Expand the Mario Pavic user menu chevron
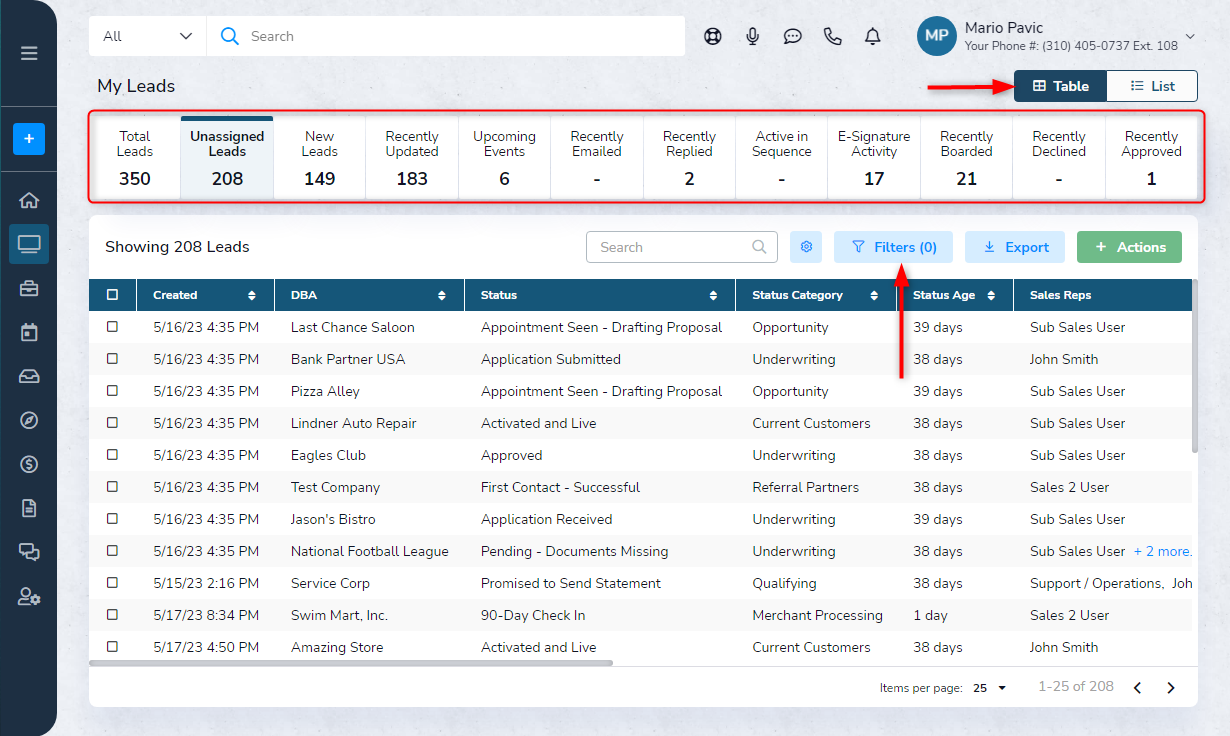1230x736 pixels. tap(1189, 37)
